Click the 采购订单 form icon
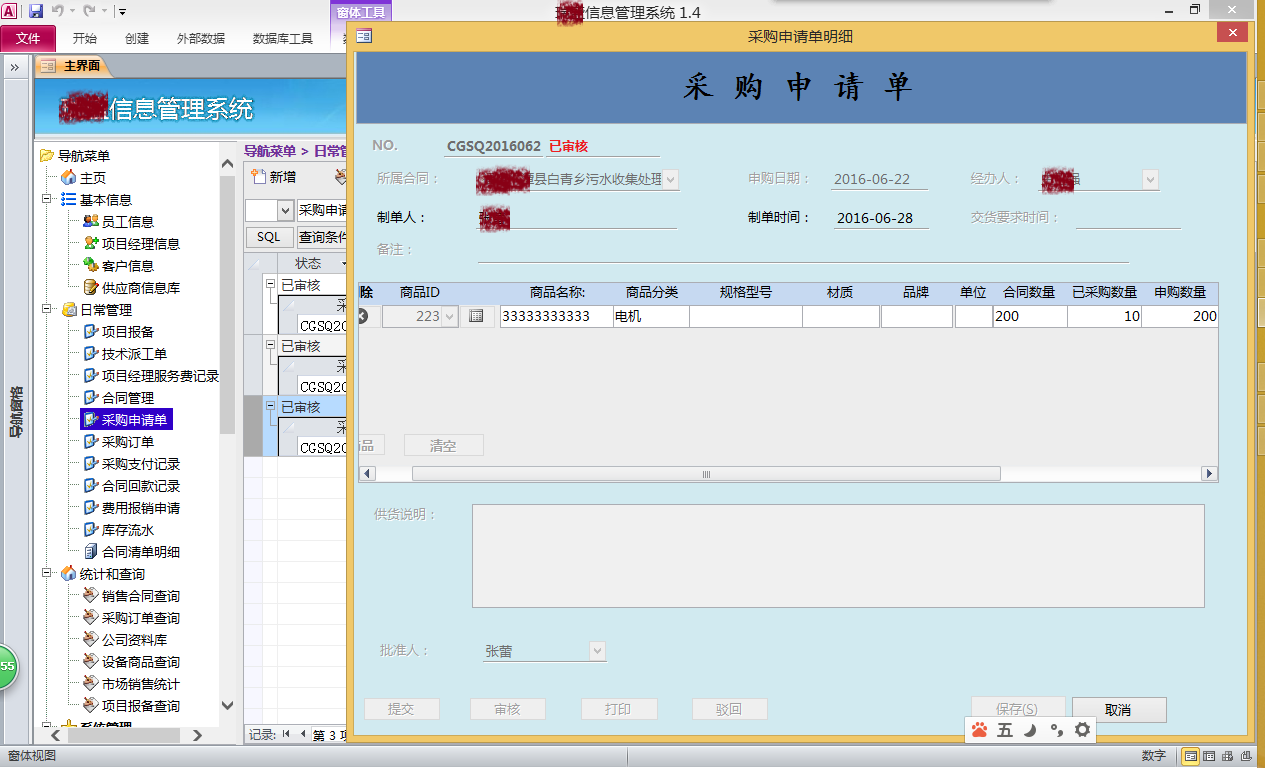 point(91,441)
